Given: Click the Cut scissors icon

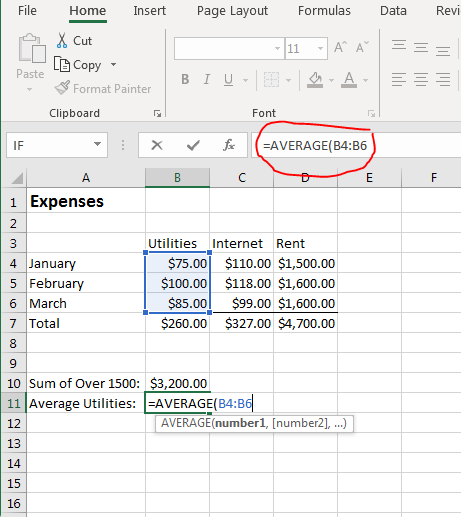Looking at the screenshot, I should pos(62,40).
